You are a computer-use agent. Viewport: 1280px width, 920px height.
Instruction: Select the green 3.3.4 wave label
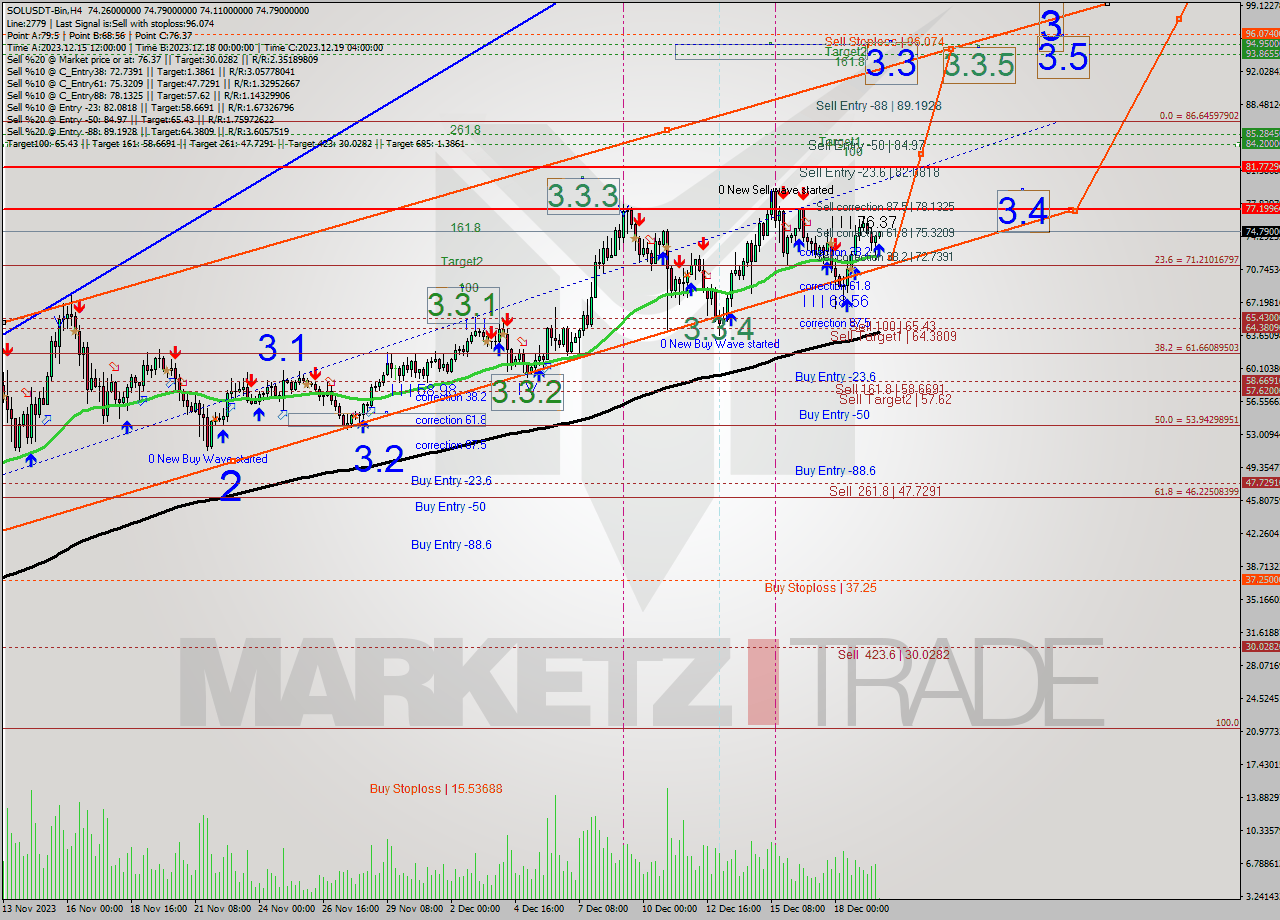pos(718,328)
